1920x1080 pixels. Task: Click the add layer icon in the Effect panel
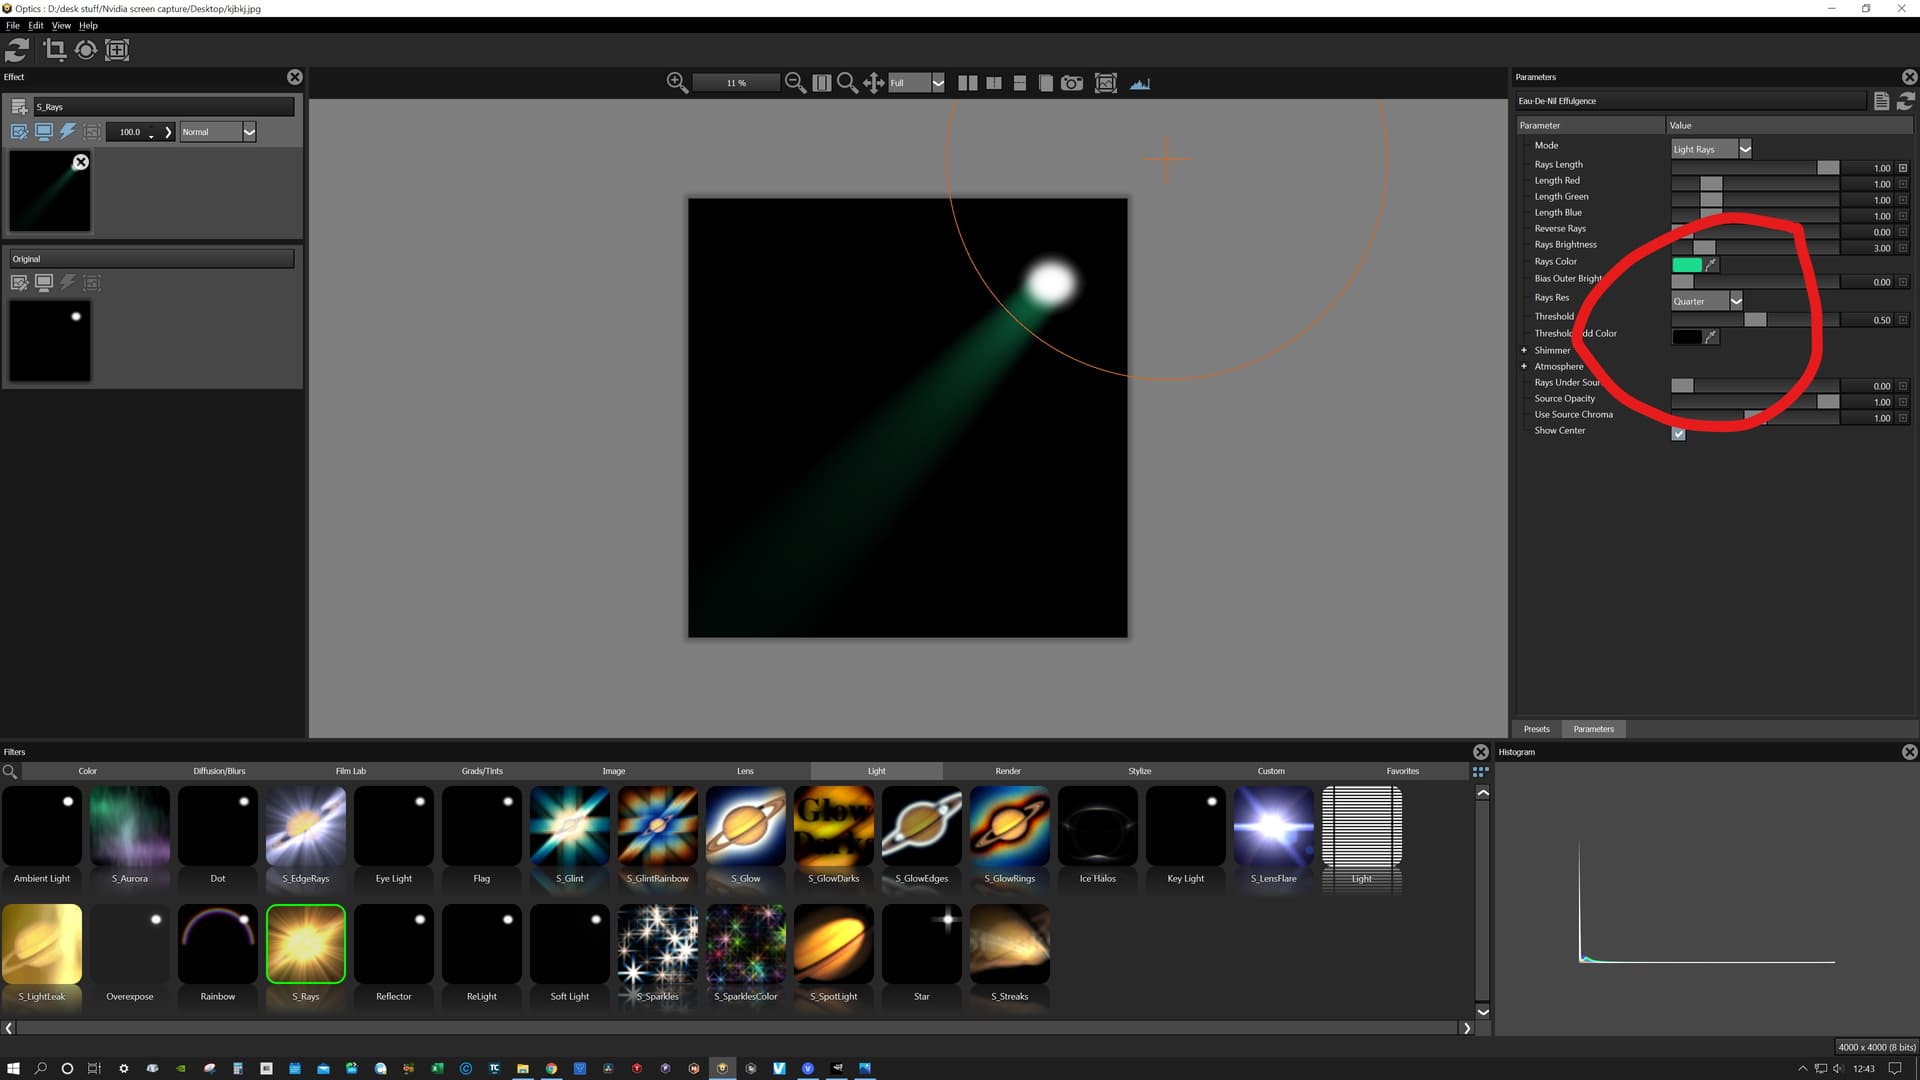[17, 106]
